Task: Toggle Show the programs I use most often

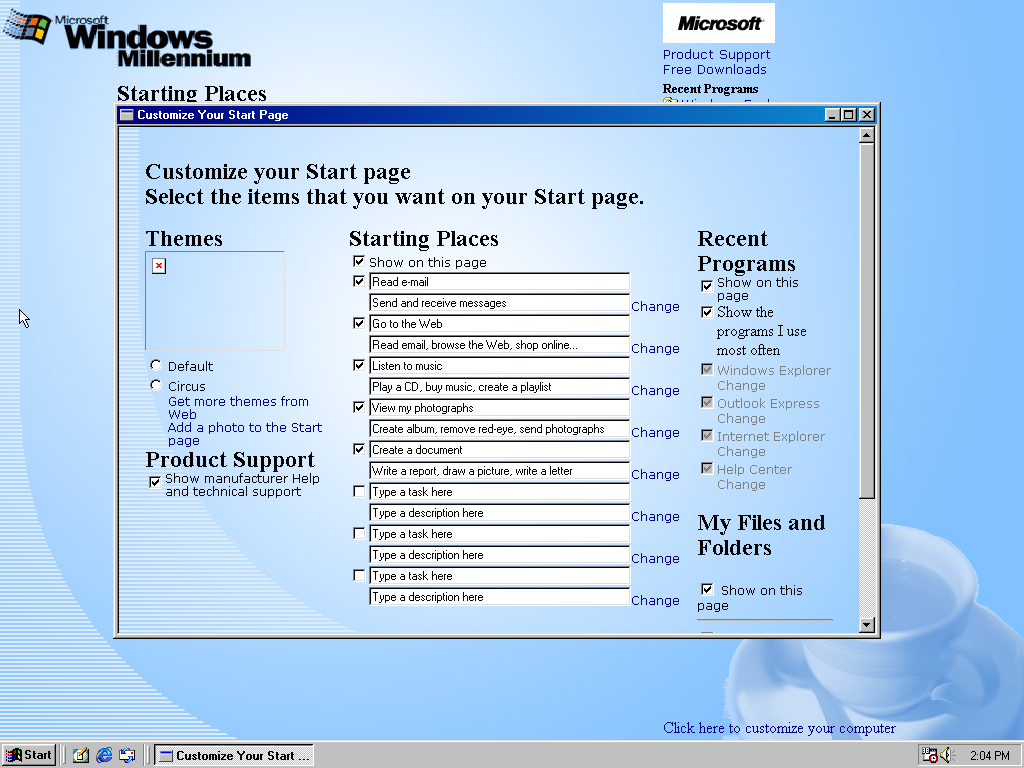Action: 707,312
